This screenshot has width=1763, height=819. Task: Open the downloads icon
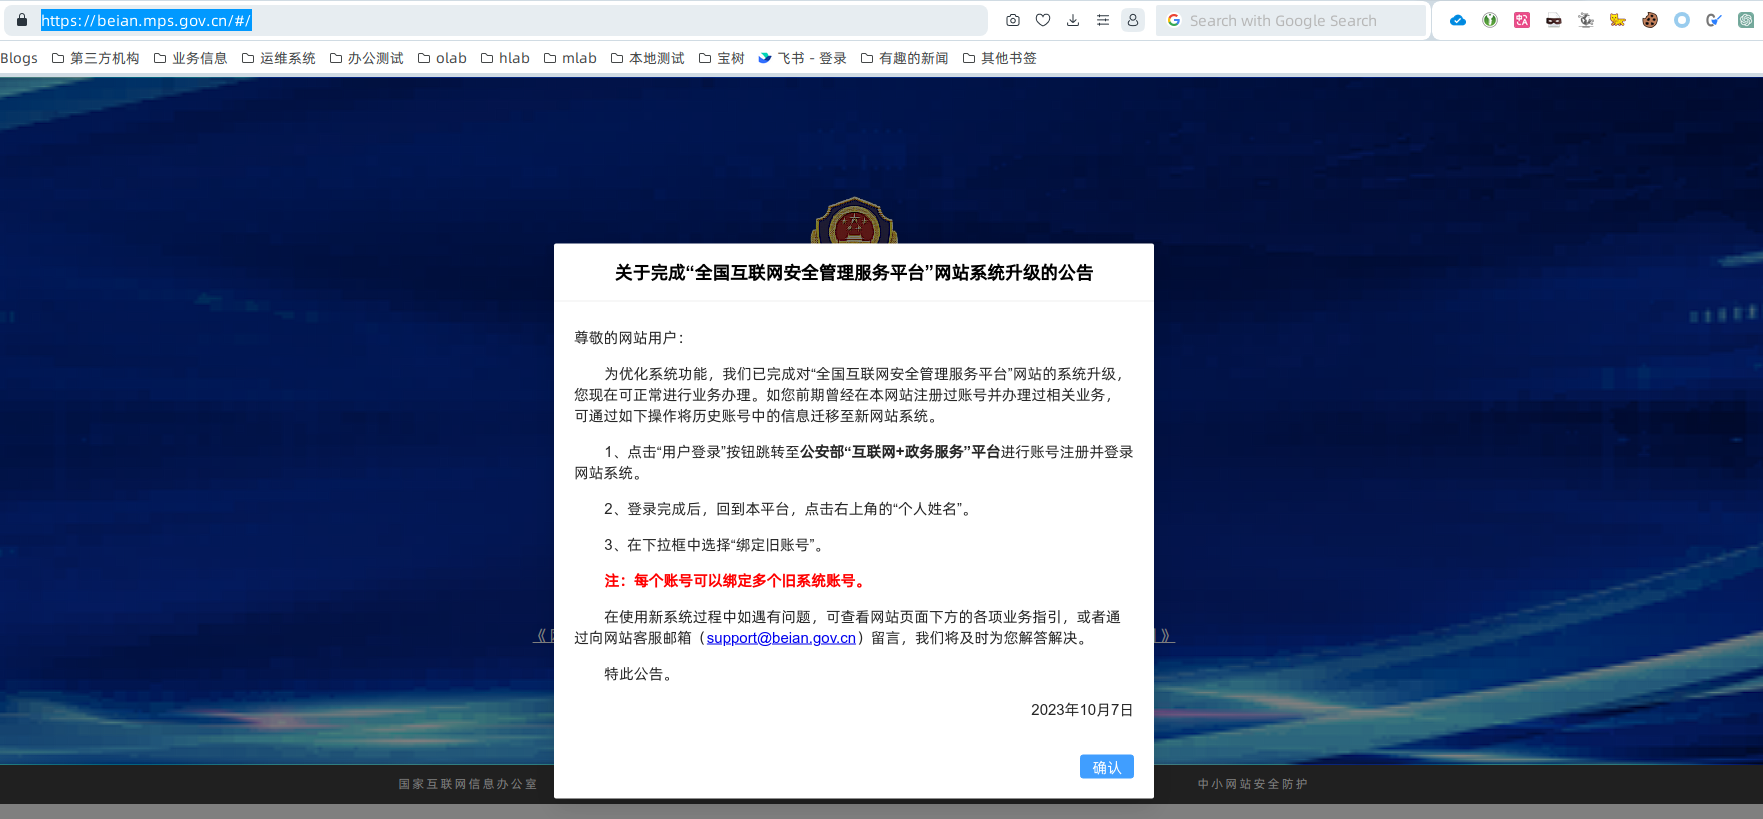[x=1073, y=20]
